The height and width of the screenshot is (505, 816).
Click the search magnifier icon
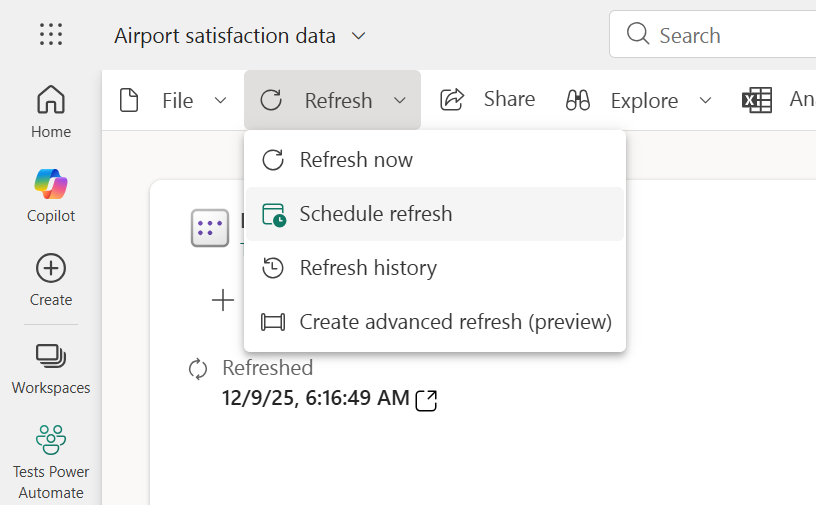pos(638,34)
